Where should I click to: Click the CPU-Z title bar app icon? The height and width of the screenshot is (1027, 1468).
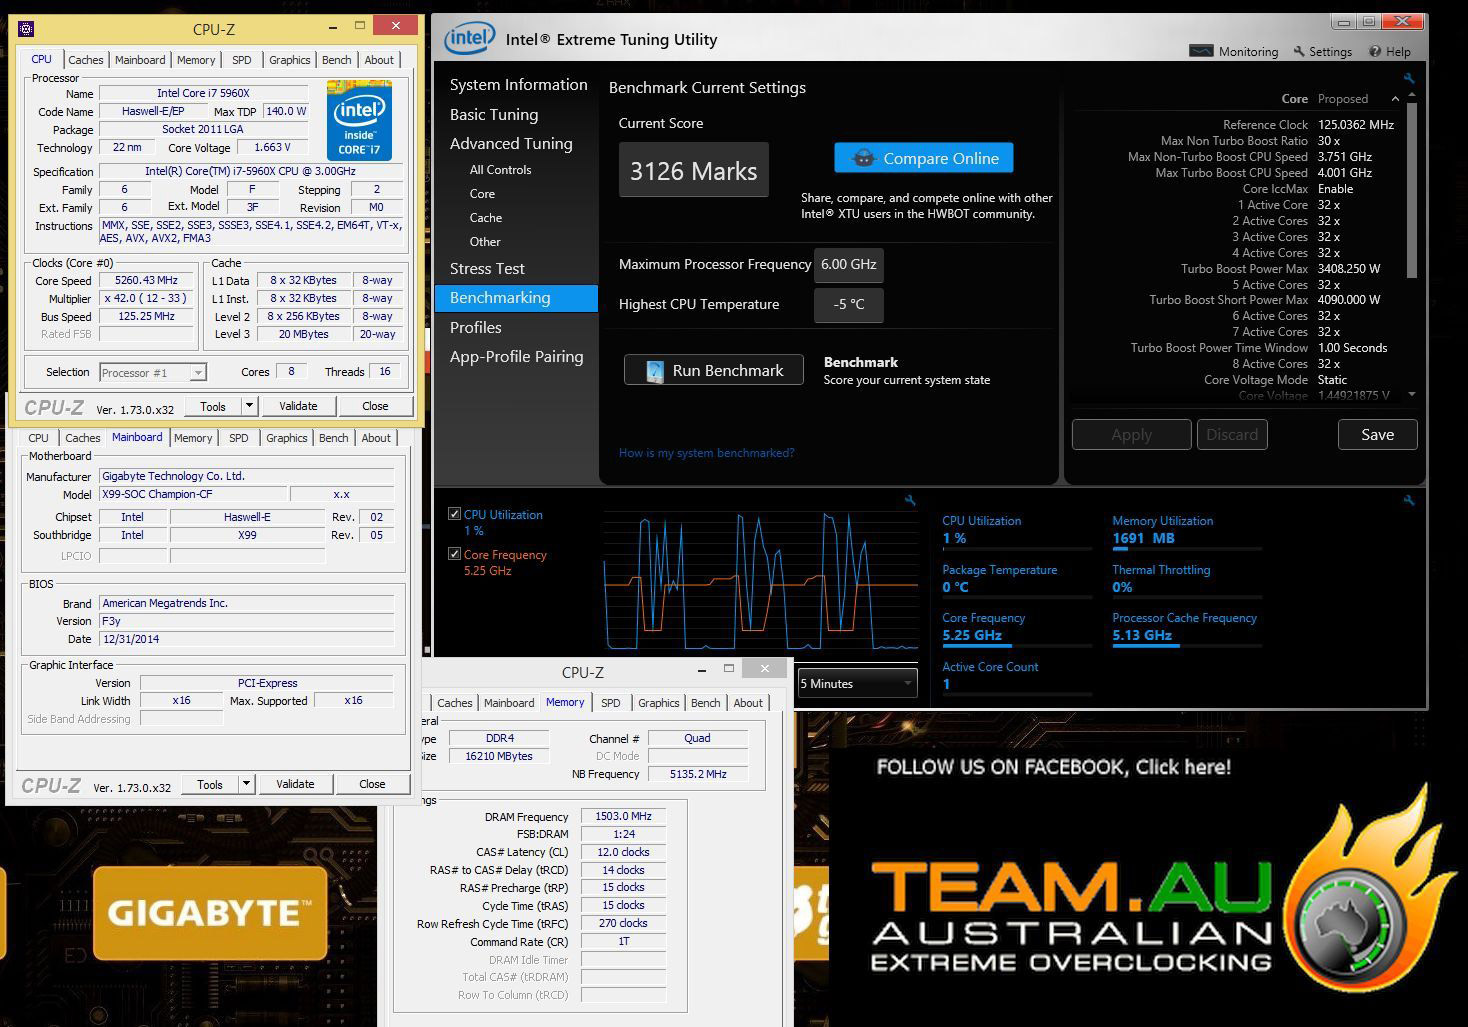point(26,29)
